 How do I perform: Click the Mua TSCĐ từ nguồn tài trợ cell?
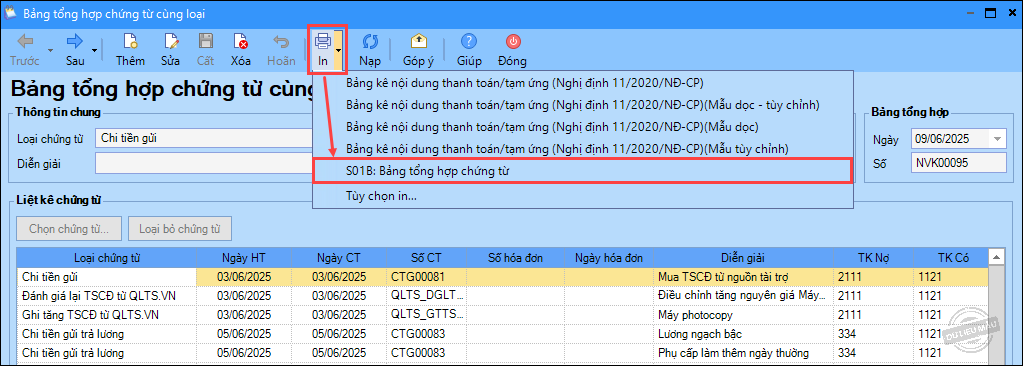point(744,277)
